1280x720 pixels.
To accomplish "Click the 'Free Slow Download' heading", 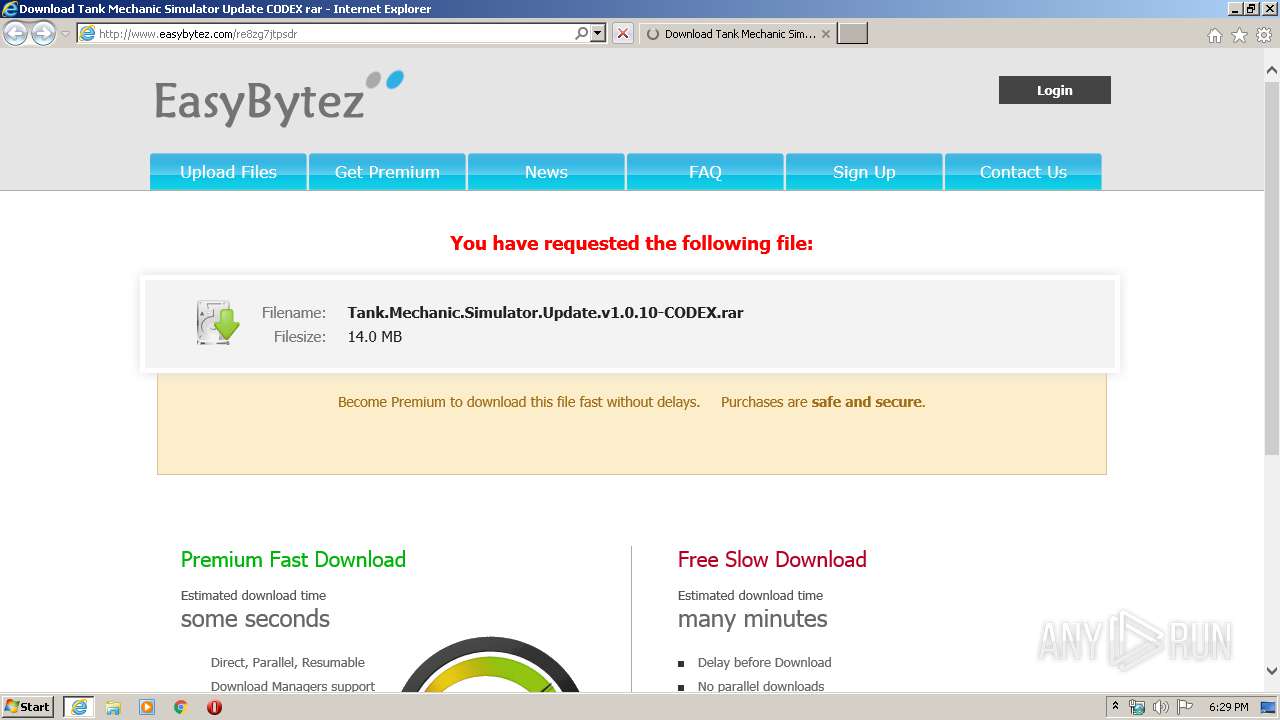I will [772, 560].
